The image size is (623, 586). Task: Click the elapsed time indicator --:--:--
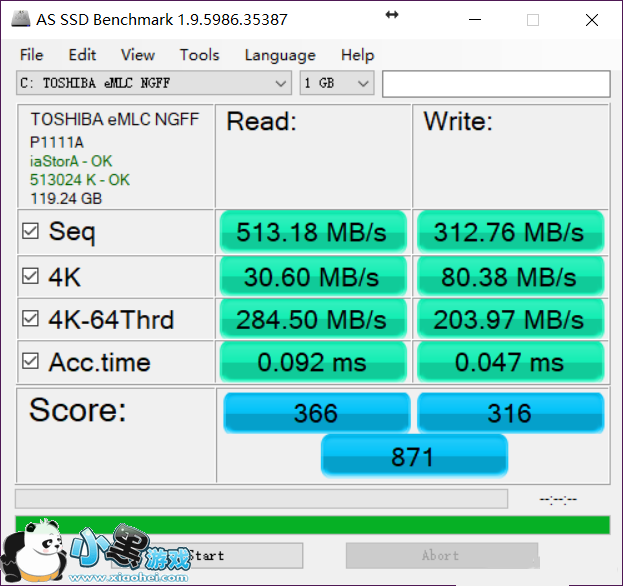click(558, 499)
